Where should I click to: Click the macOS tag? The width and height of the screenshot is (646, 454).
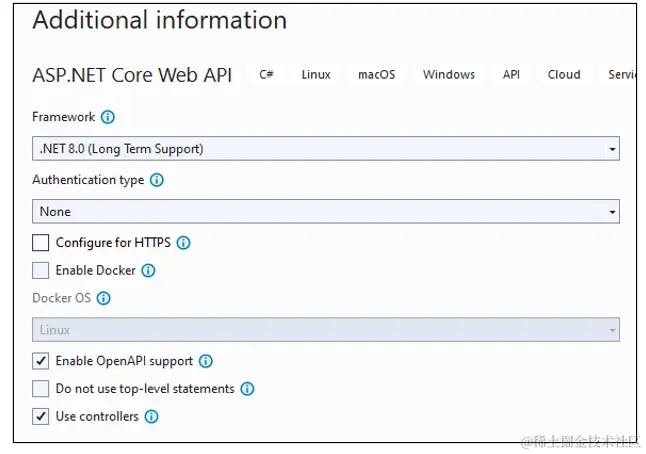point(377,75)
